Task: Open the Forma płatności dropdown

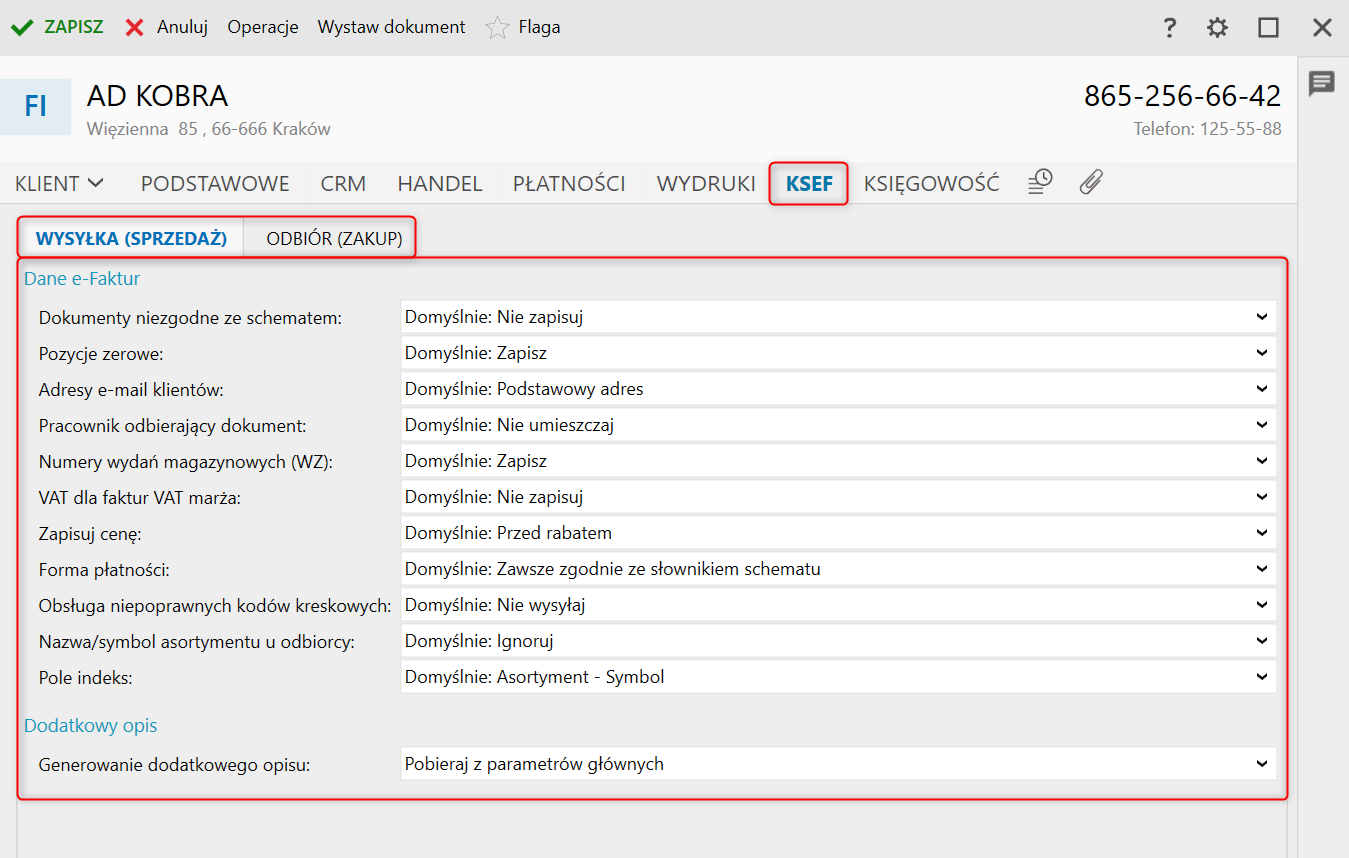Action: (838, 569)
